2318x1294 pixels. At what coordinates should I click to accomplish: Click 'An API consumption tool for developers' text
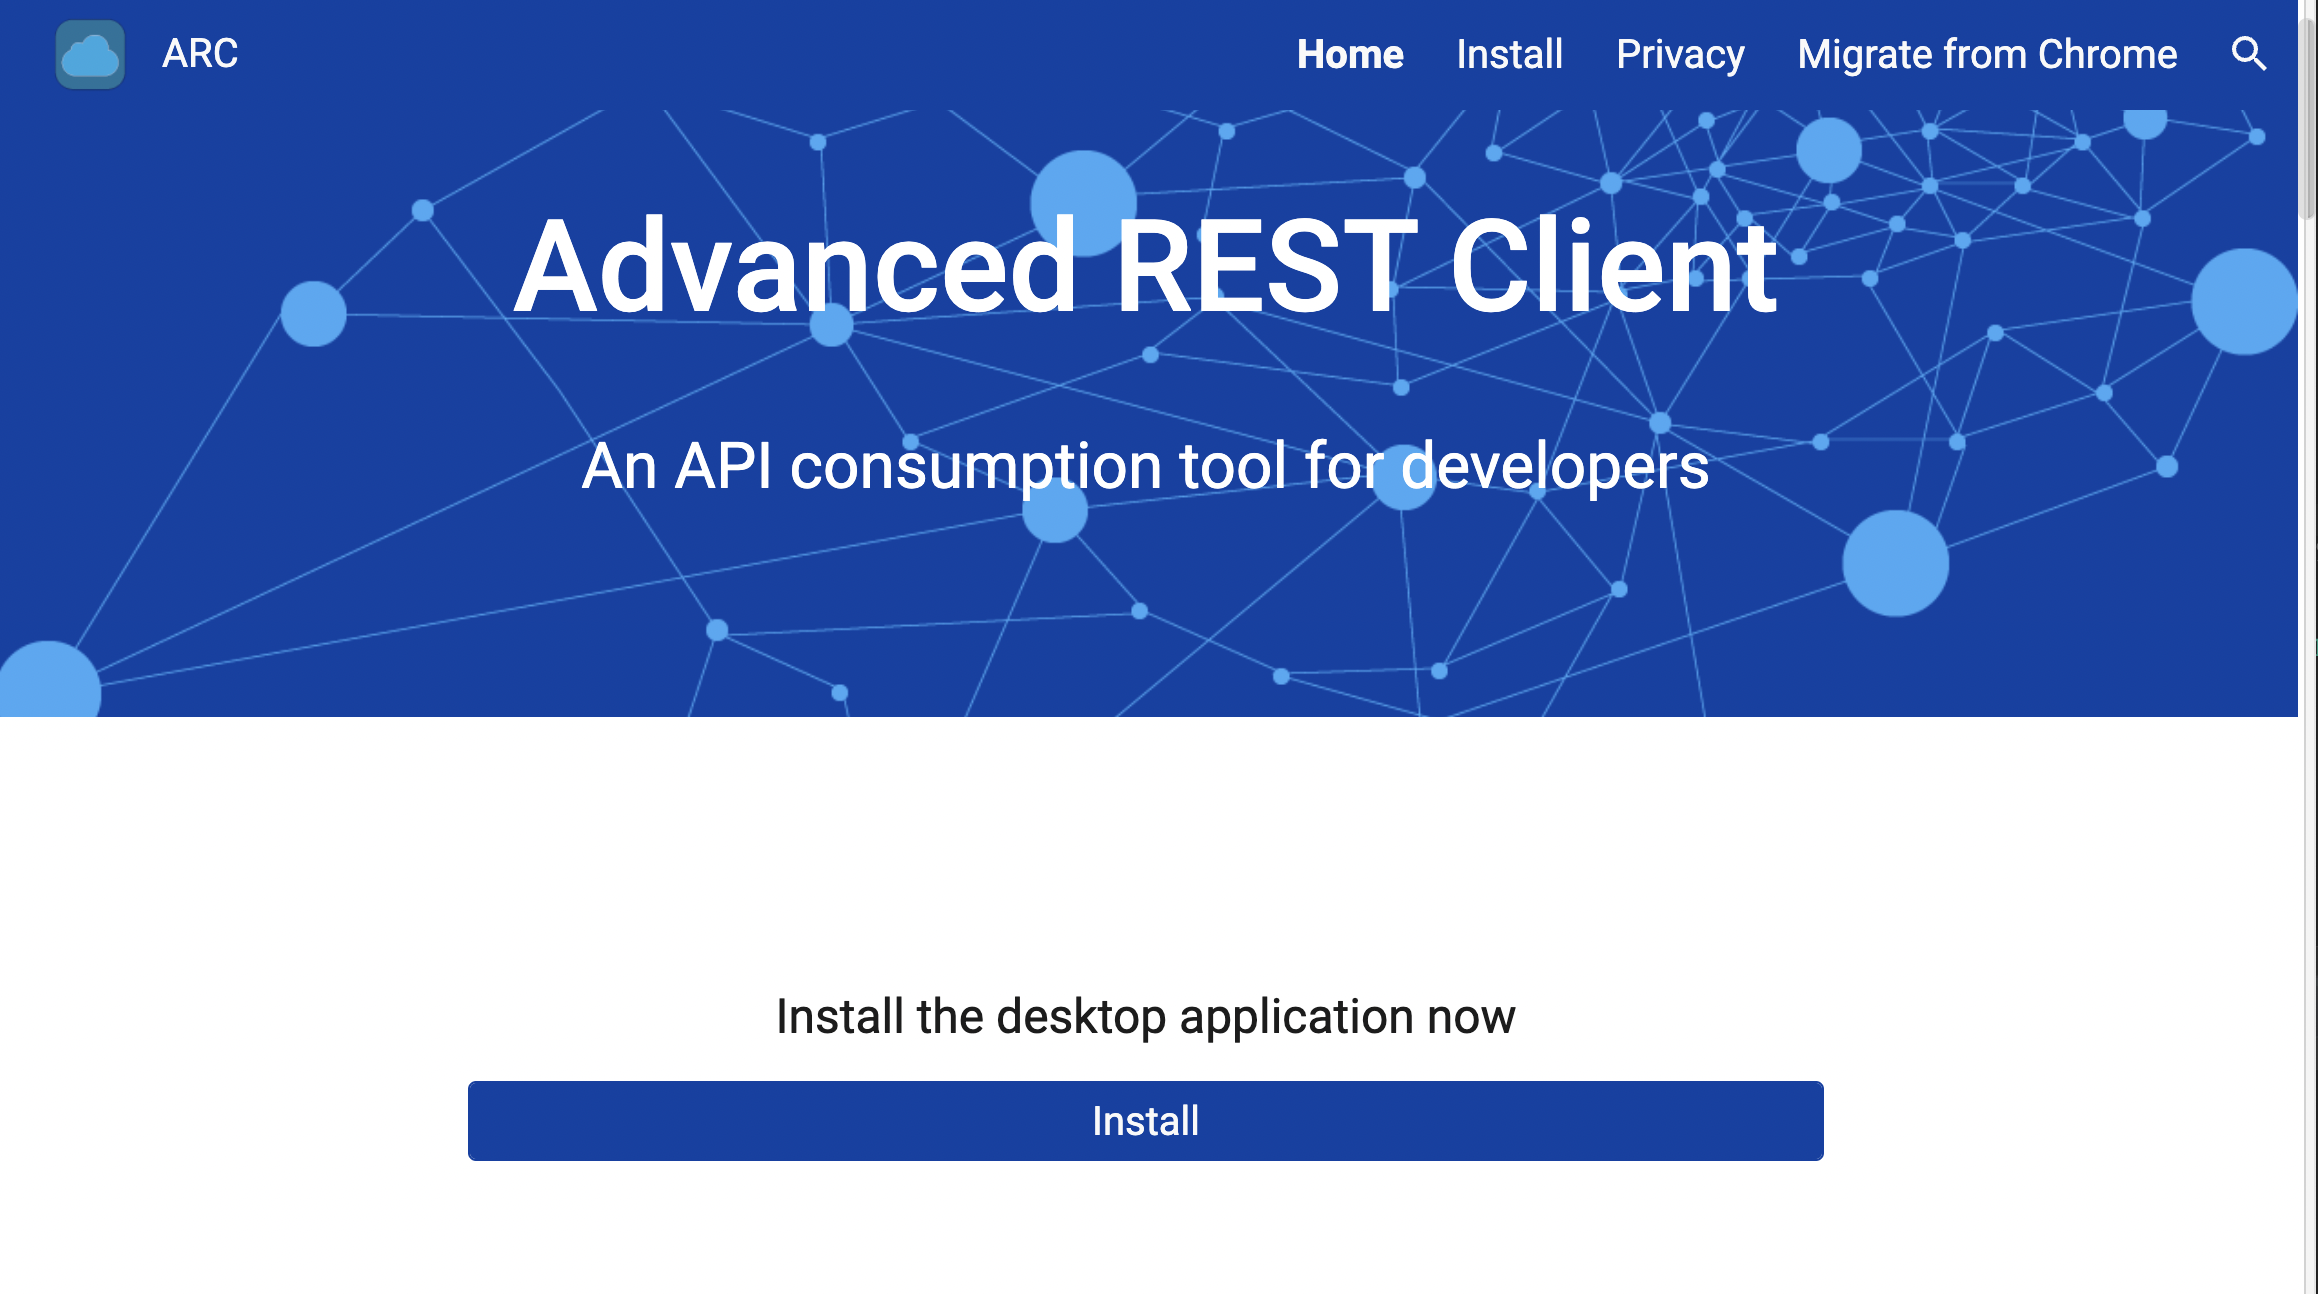point(1145,467)
